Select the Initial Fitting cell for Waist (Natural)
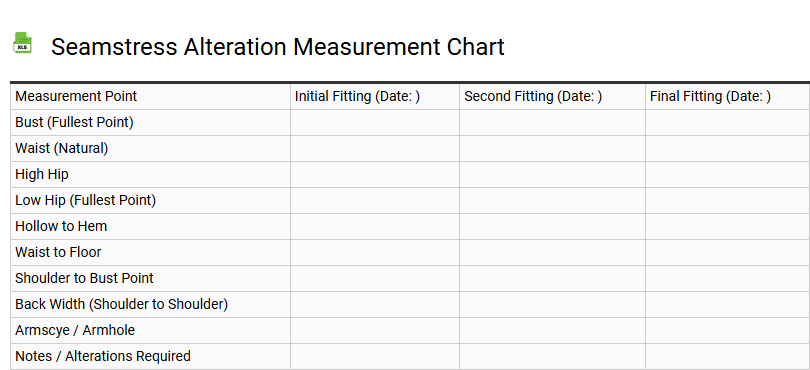 tap(375, 148)
